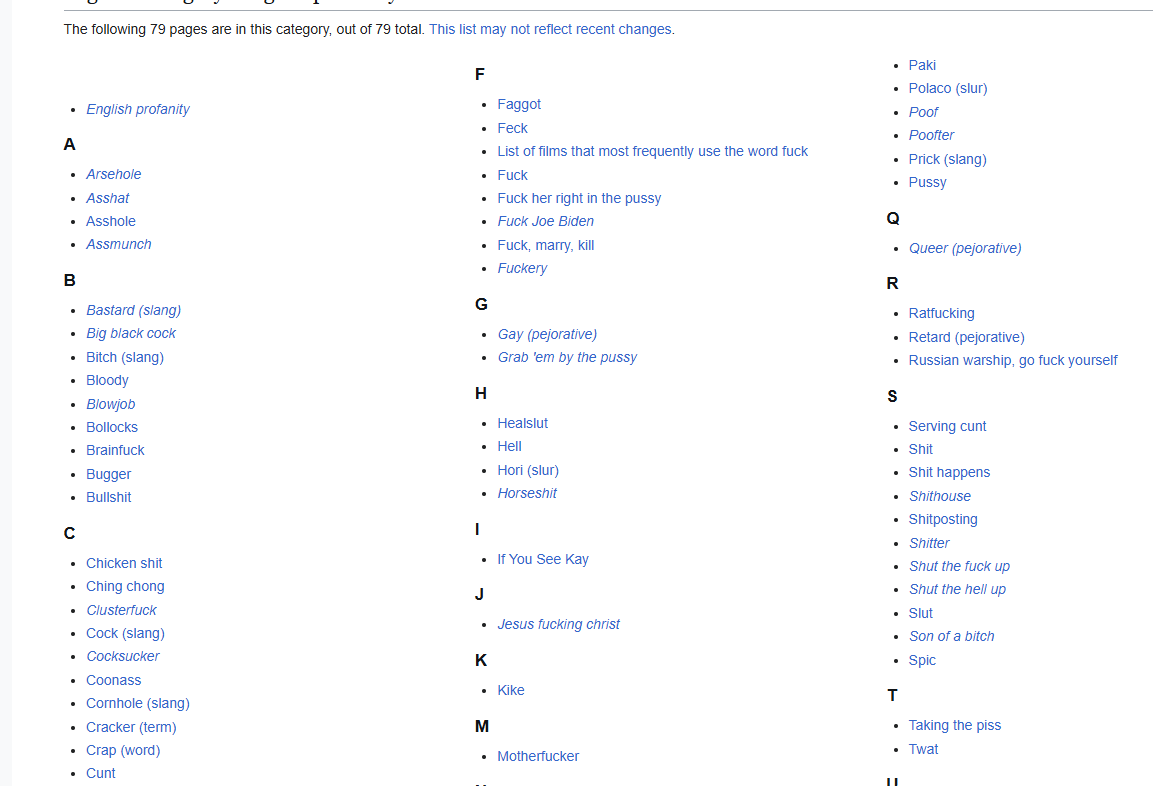This screenshot has width=1153, height=786.
Task: Open Queer (pejorative) article
Action: point(965,248)
